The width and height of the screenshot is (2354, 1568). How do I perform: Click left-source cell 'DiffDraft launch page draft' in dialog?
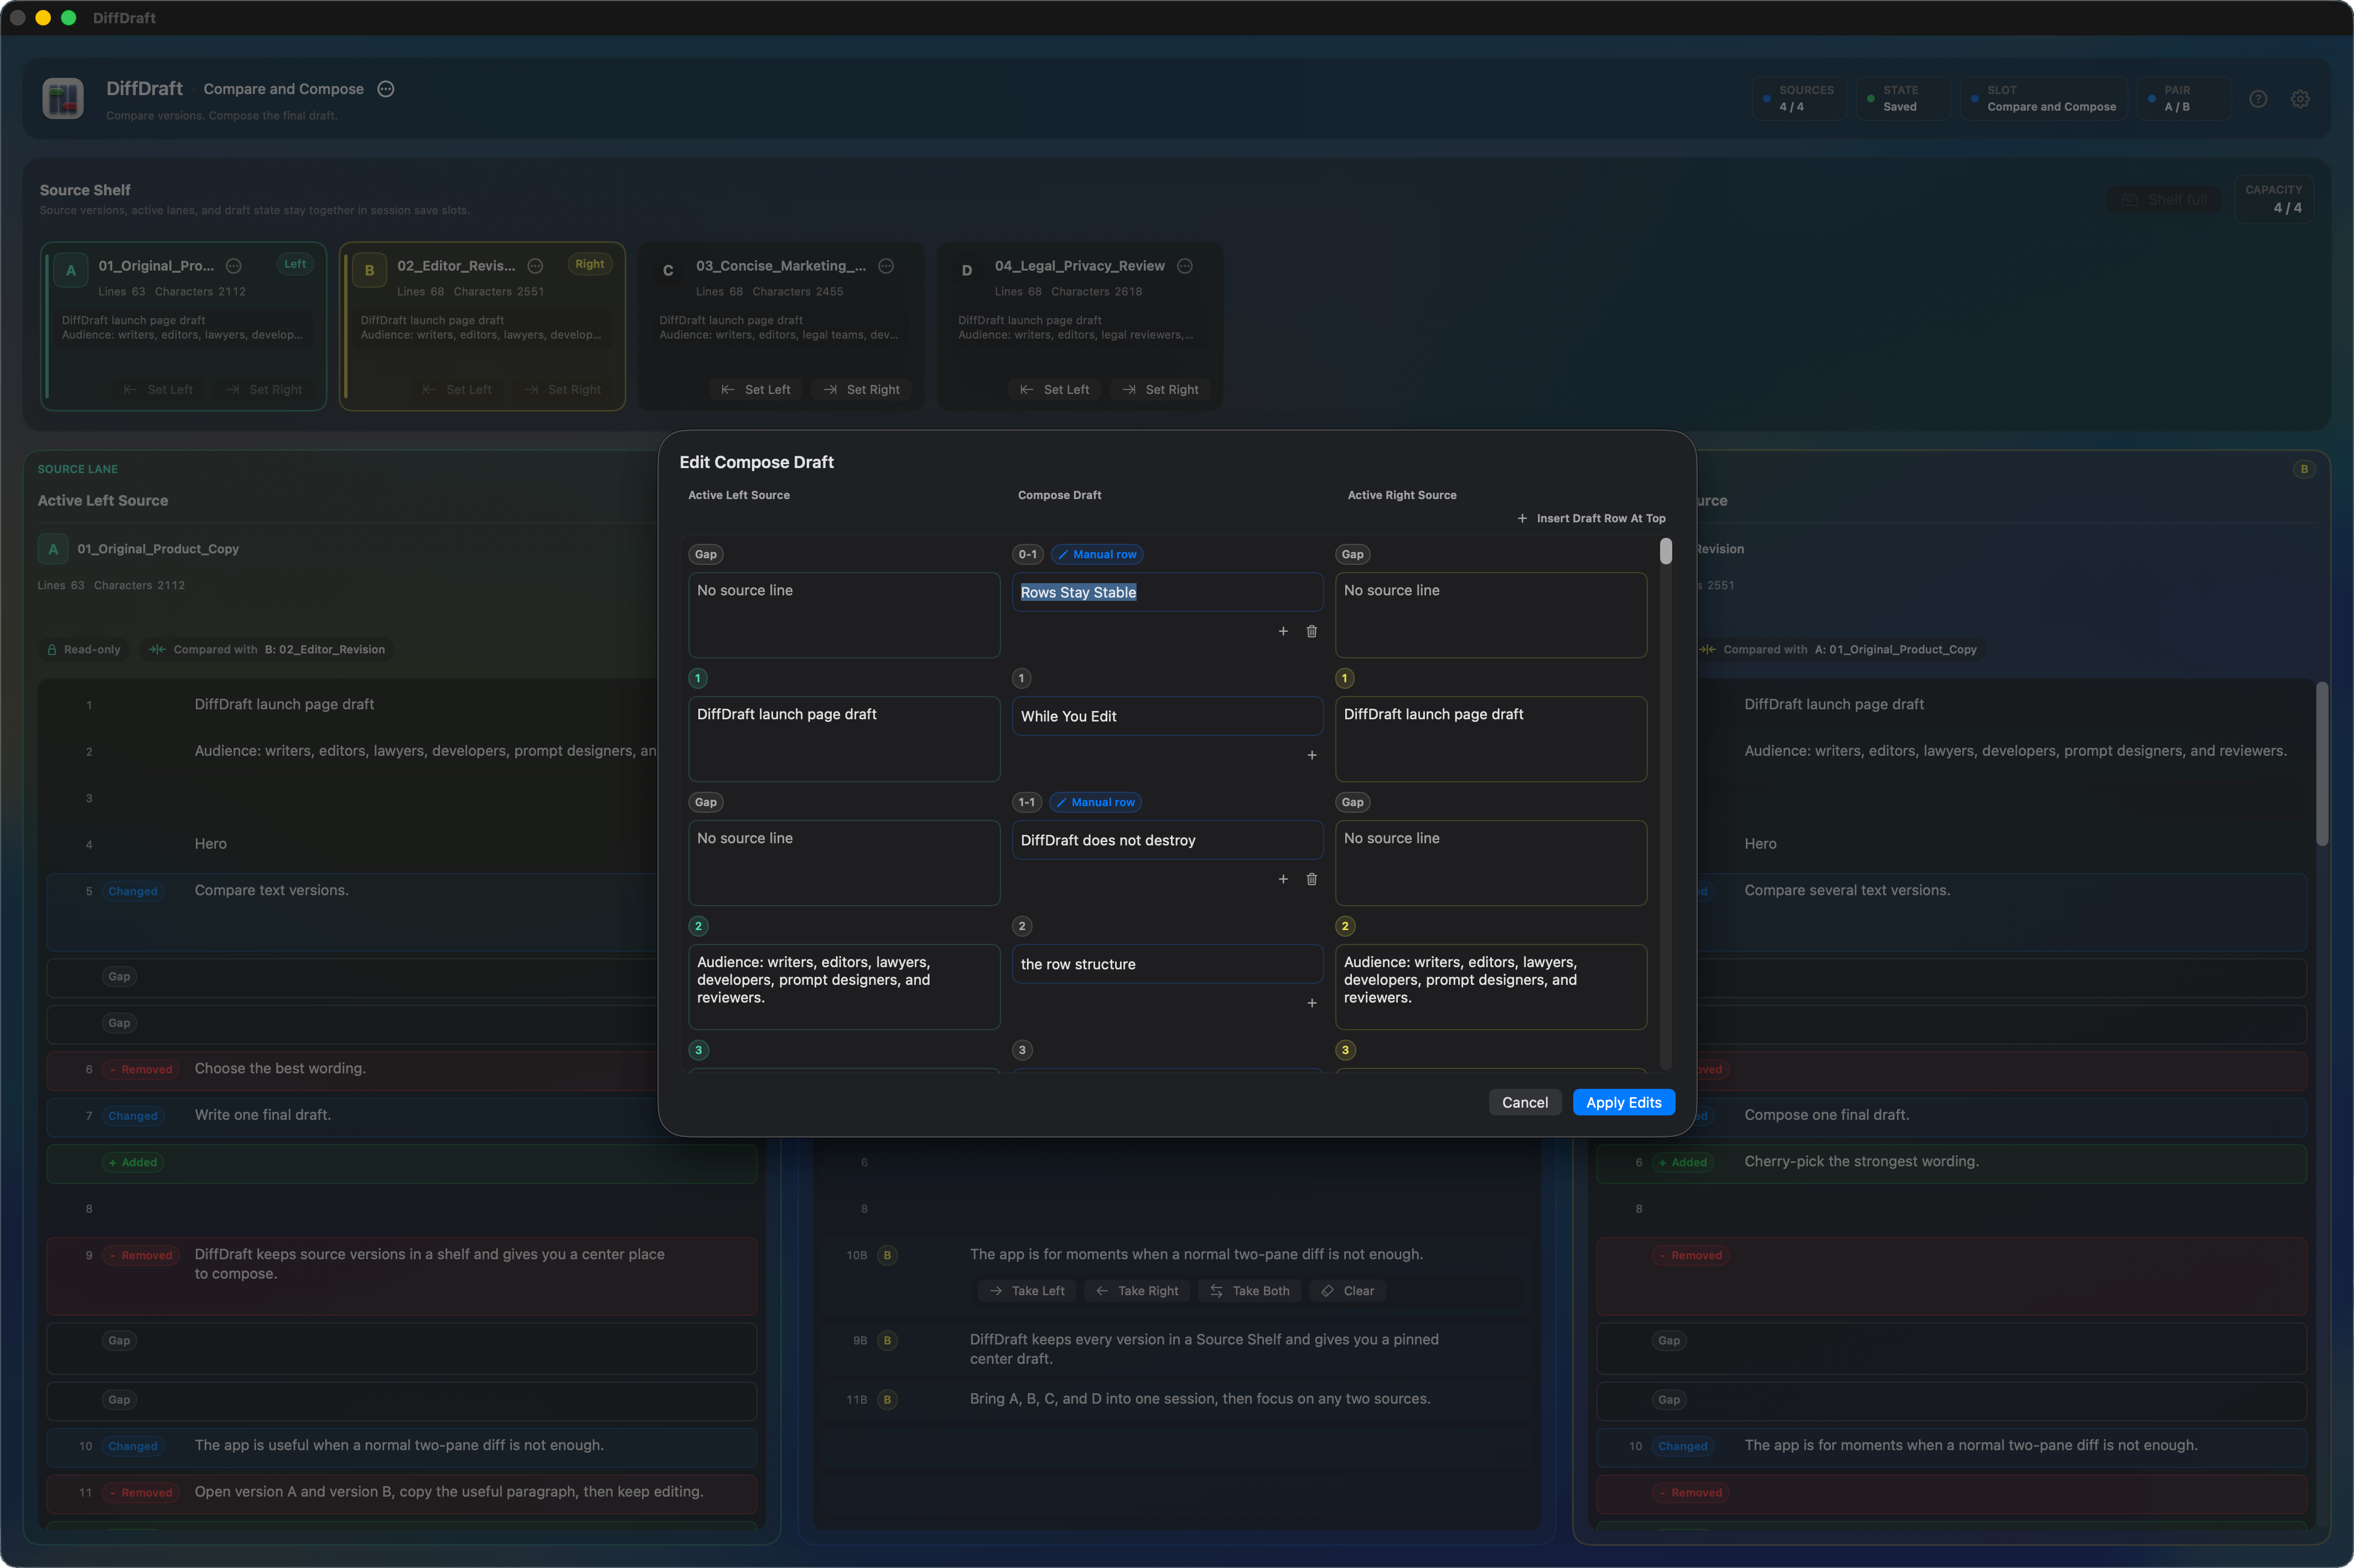tap(844, 739)
